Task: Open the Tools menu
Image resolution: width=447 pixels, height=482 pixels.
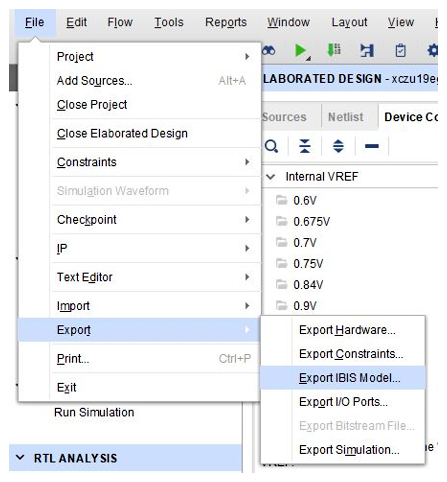Action: [169, 22]
